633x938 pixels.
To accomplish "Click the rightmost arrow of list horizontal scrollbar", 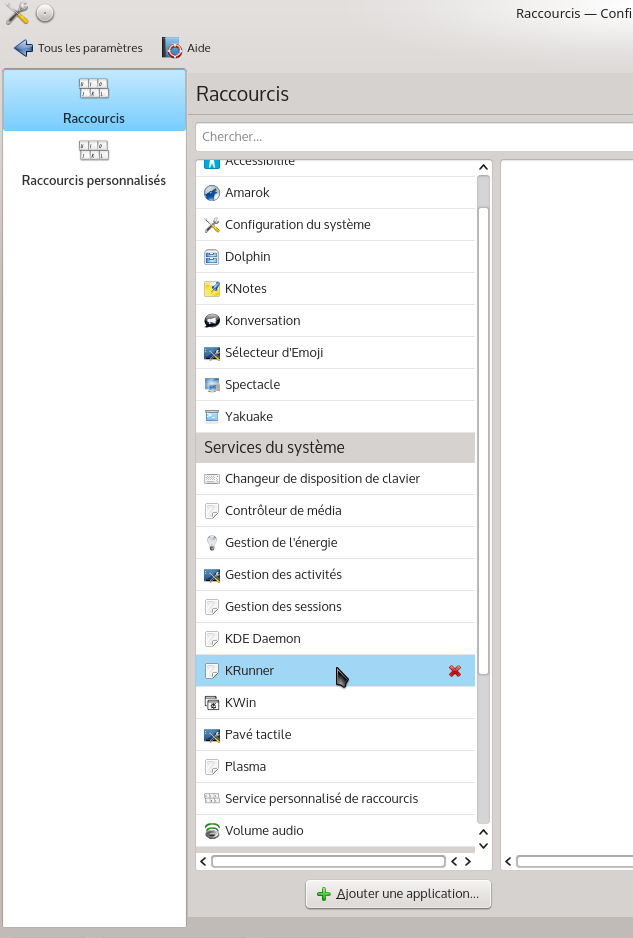I will click(x=468, y=861).
